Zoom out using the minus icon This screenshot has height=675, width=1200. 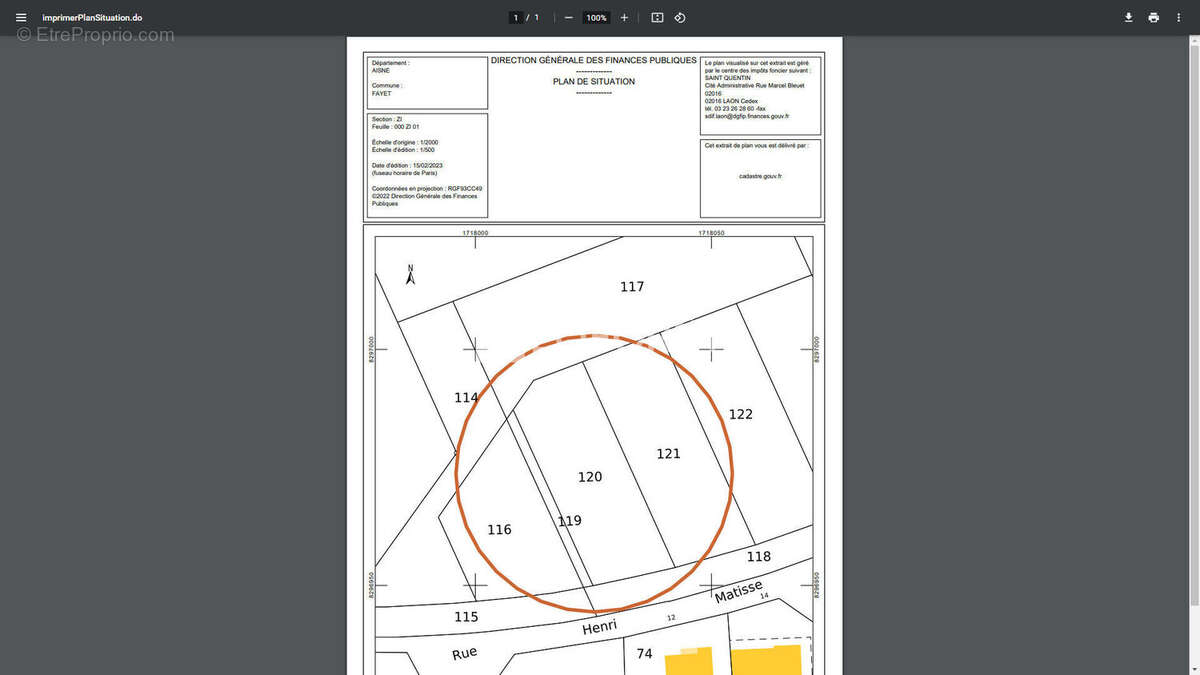click(568, 18)
